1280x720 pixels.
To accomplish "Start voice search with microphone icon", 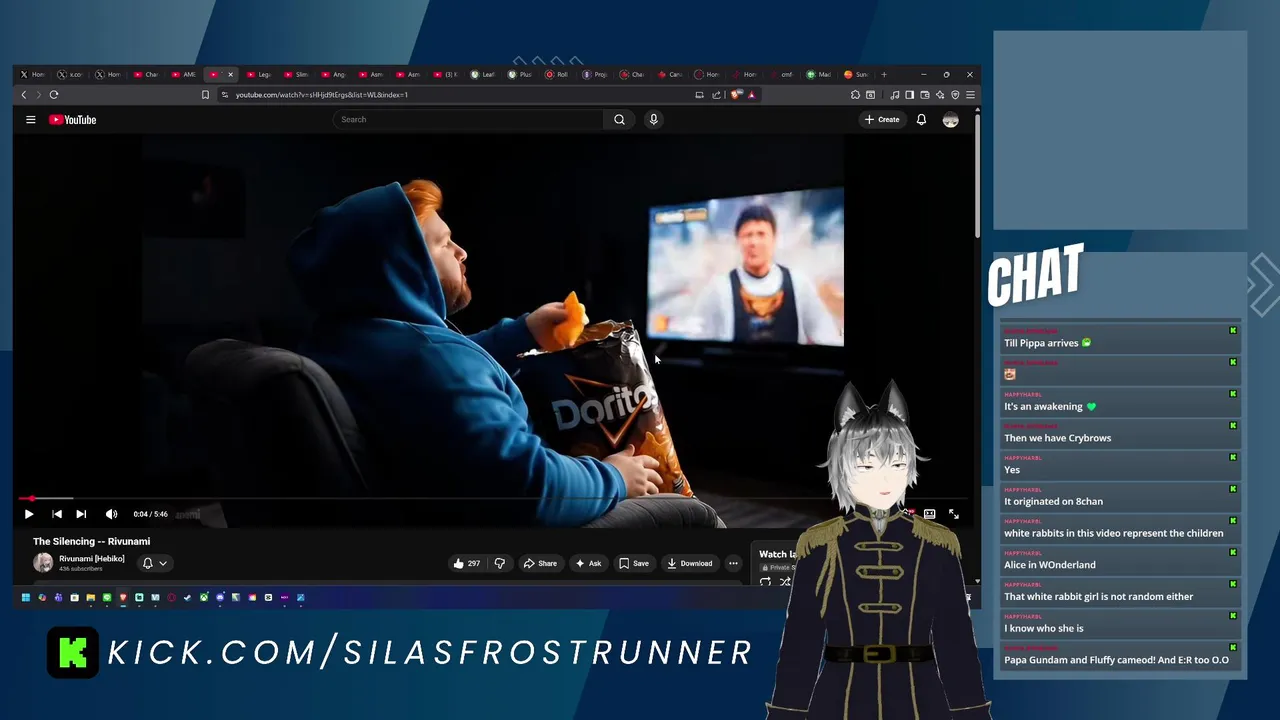I will (653, 119).
